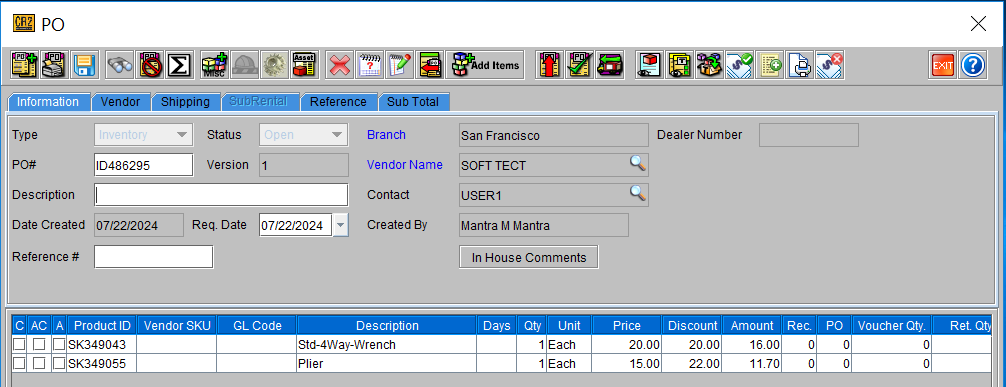
Task: Click the yellow note with green plus icon
Action: click(769, 65)
